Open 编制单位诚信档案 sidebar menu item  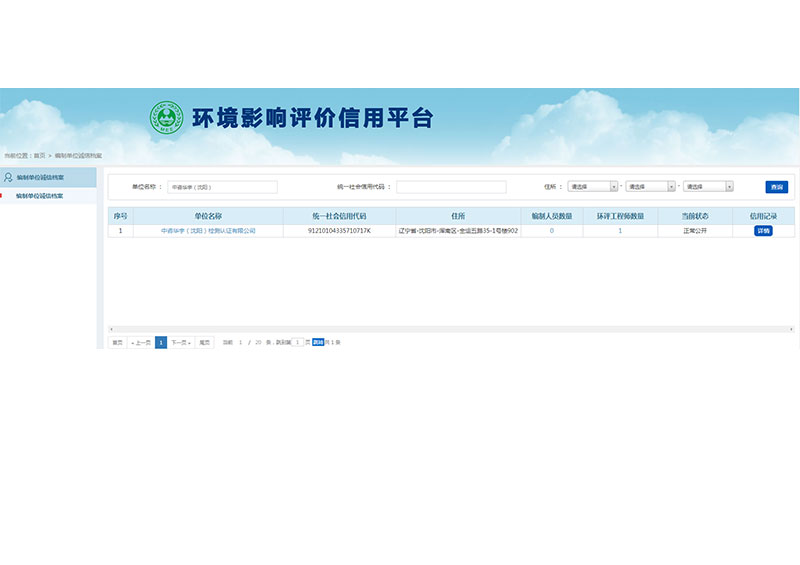click(40, 196)
